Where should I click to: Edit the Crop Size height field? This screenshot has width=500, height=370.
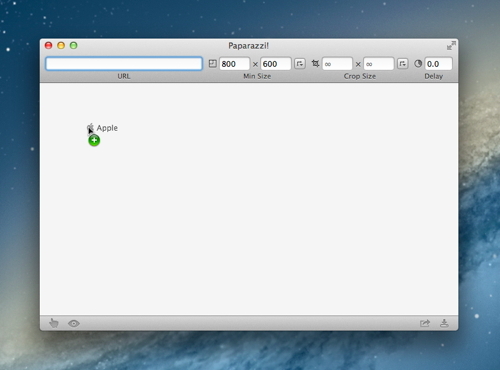pos(378,64)
